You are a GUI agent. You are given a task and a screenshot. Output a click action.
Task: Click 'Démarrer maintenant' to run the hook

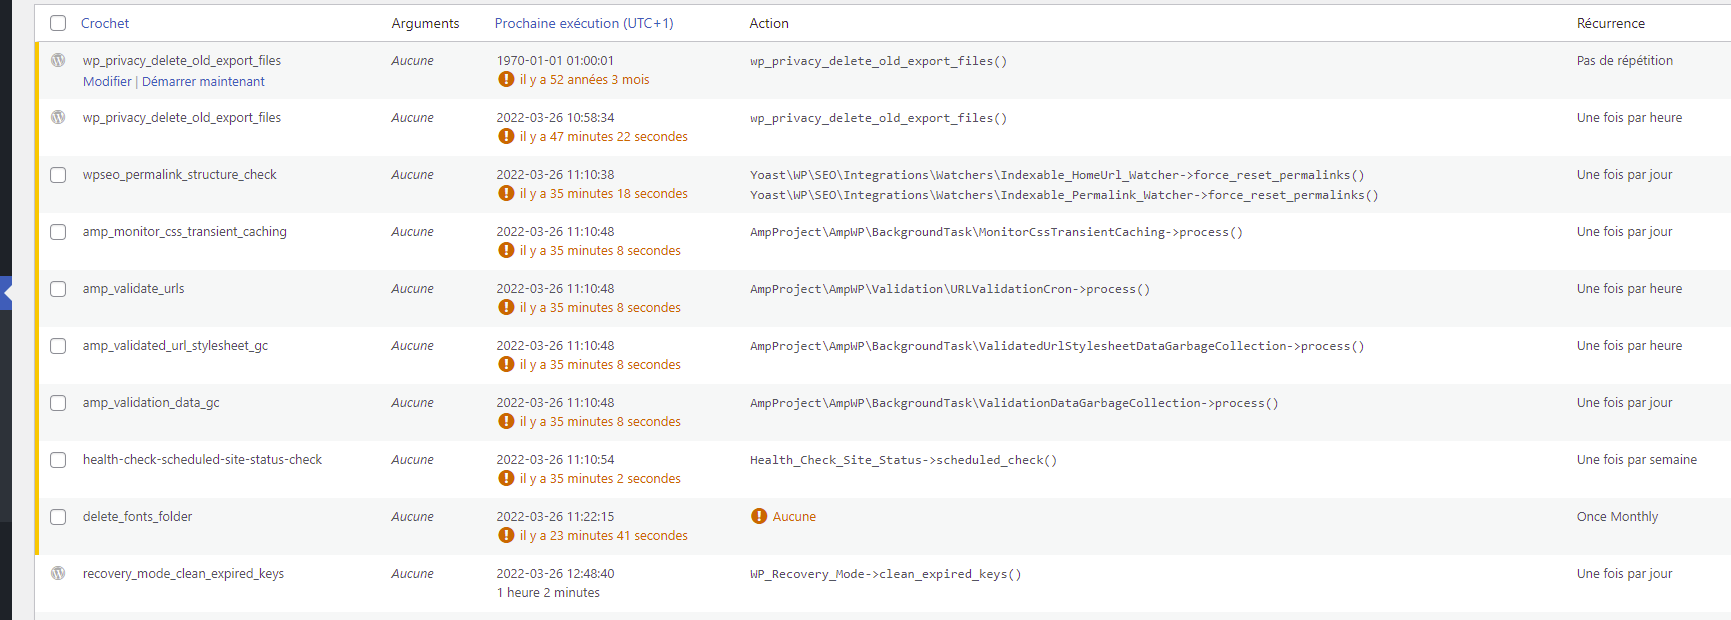[x=203, y=81]
